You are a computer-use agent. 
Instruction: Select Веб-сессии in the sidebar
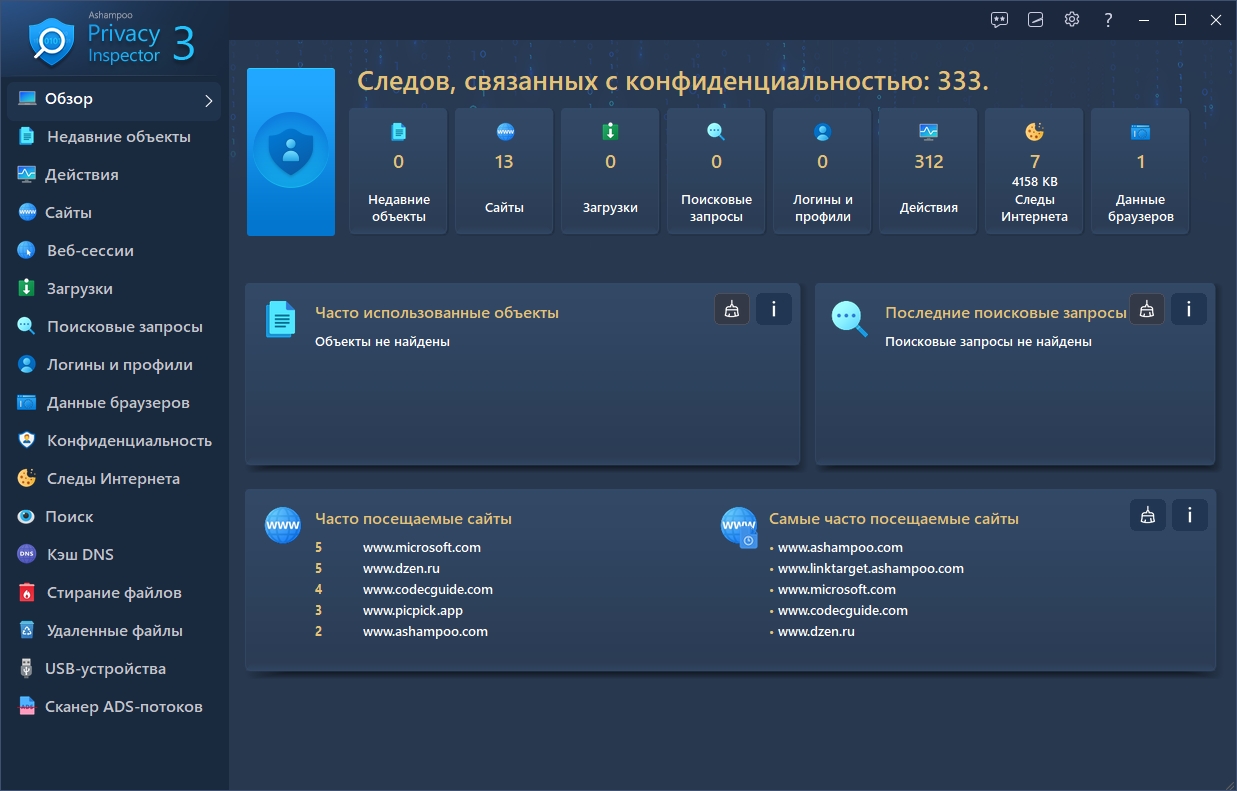click(90, 251)
